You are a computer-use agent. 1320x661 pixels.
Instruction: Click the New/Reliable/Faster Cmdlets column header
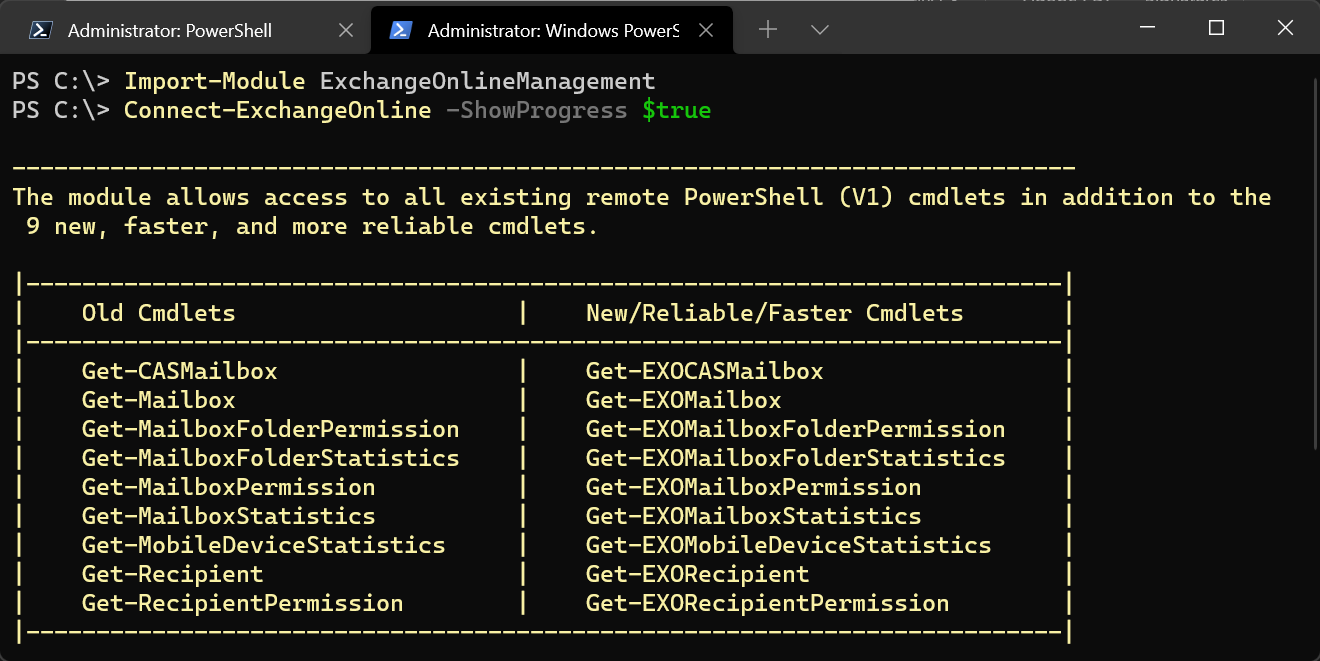click(x=775, y=312)
